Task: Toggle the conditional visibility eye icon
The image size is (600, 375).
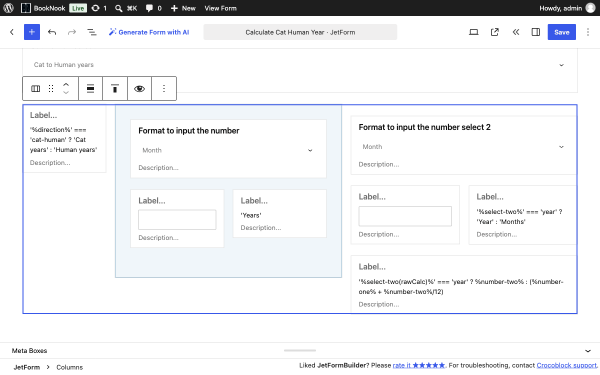Action: [x=139, y=89]
